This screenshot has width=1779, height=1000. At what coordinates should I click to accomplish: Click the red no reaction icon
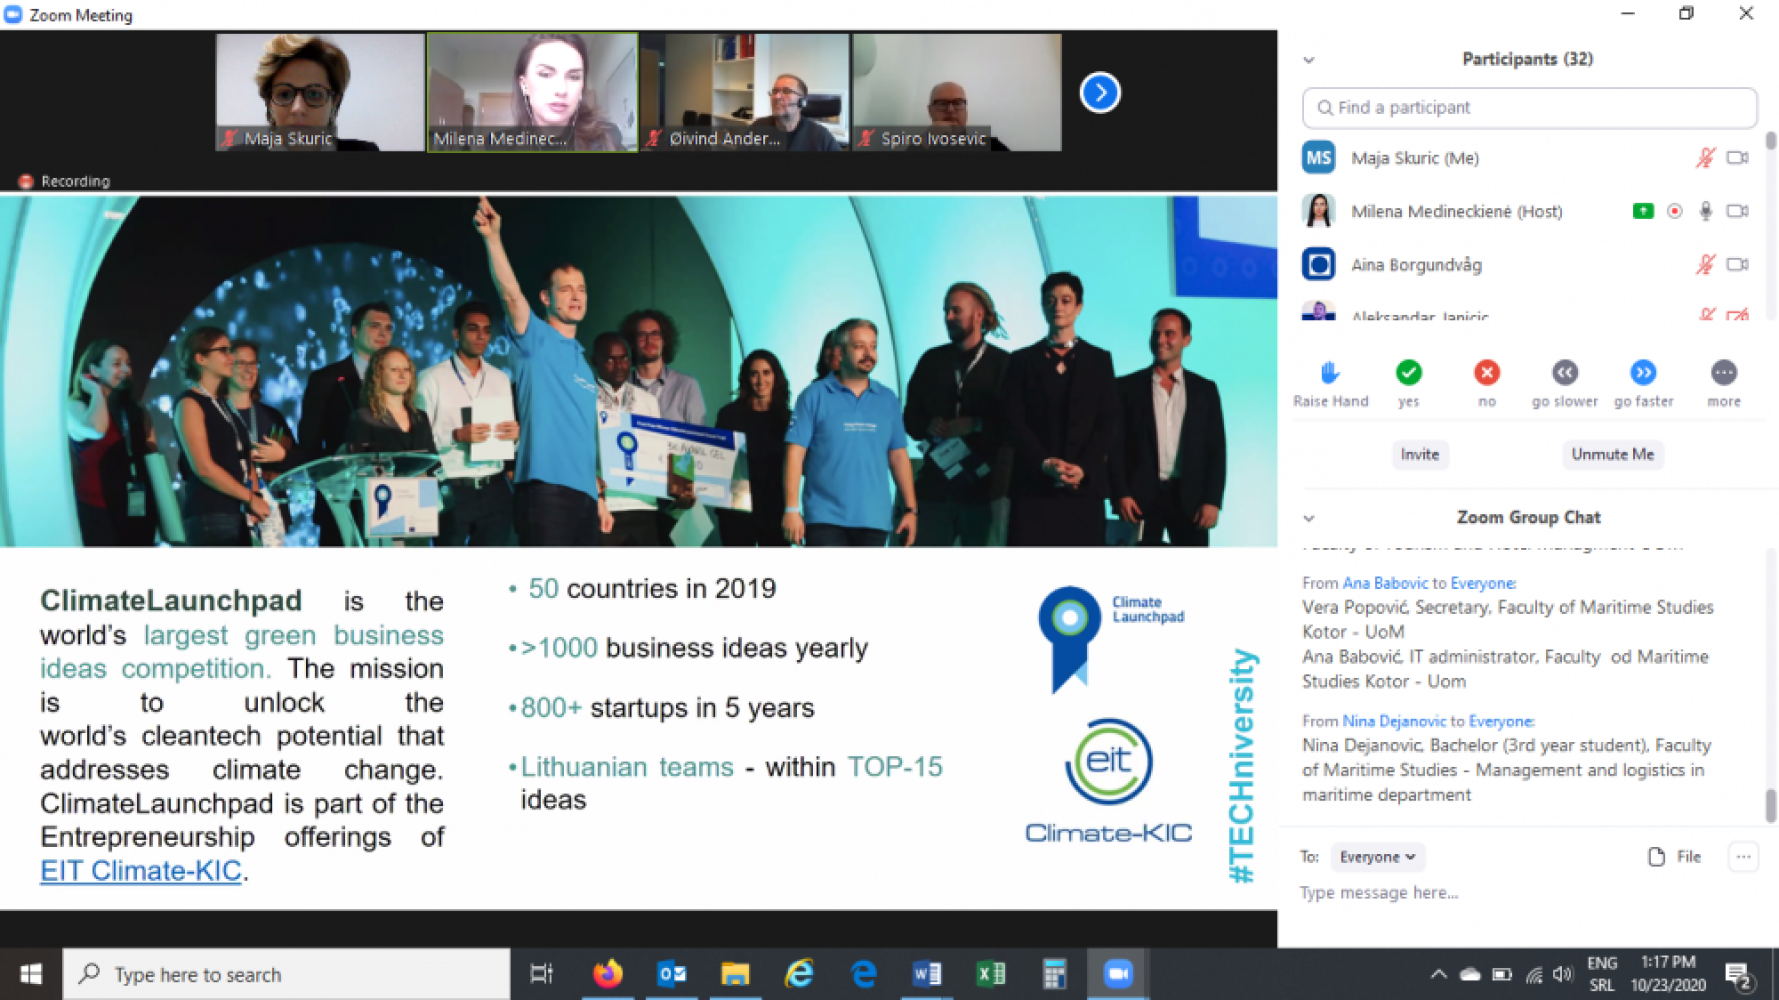[1486, 373]
